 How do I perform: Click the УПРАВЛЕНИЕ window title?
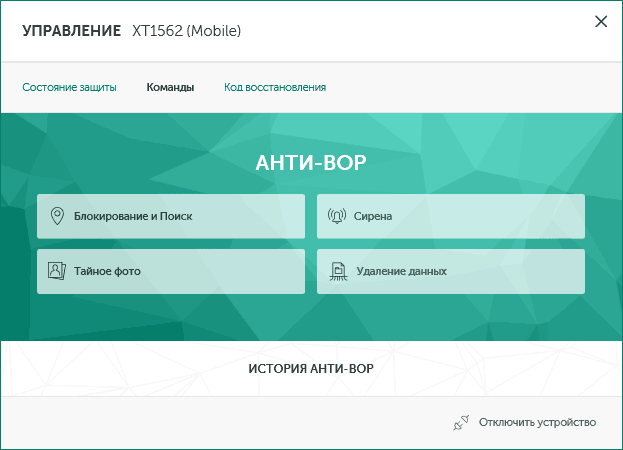(x=70, y=31)
